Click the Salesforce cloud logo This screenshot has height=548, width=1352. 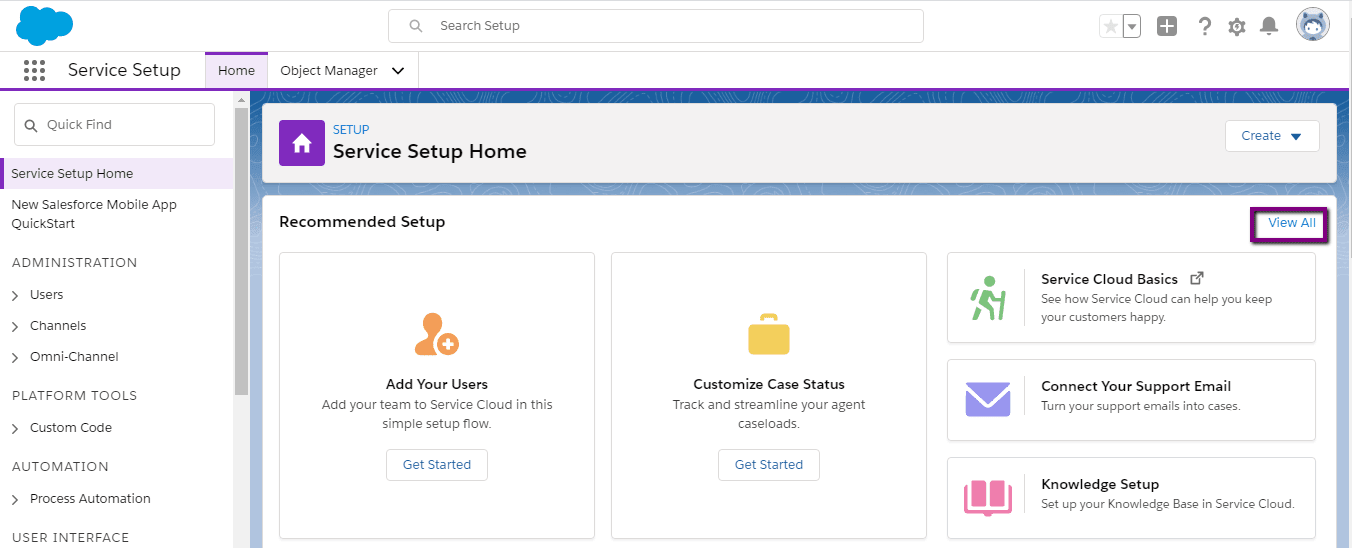point(45,25)
